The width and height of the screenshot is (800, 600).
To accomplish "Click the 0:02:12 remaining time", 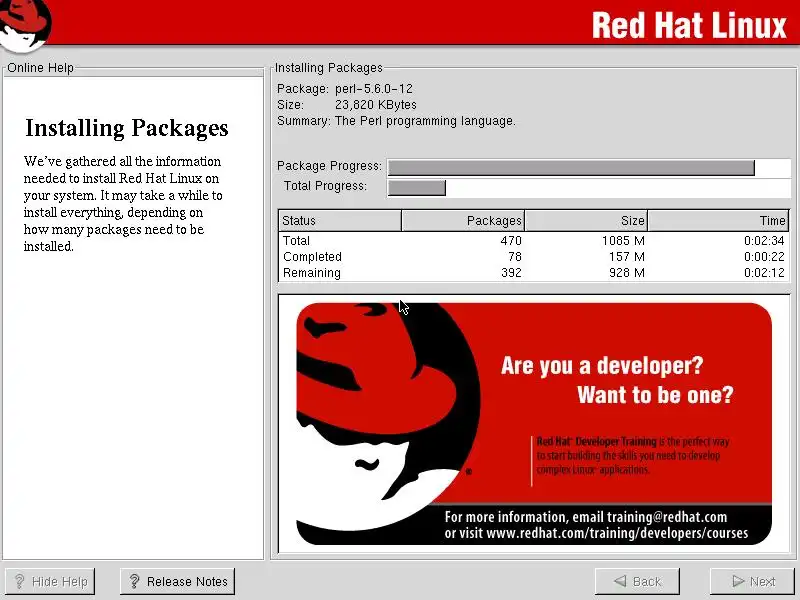I will tap(764, 272).
